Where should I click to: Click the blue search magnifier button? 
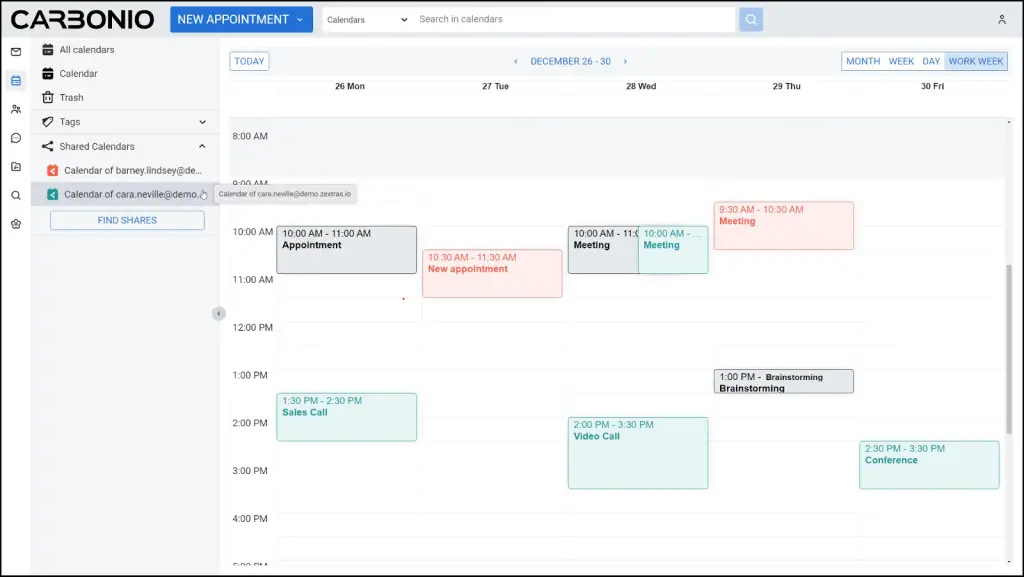coord(751,20)
